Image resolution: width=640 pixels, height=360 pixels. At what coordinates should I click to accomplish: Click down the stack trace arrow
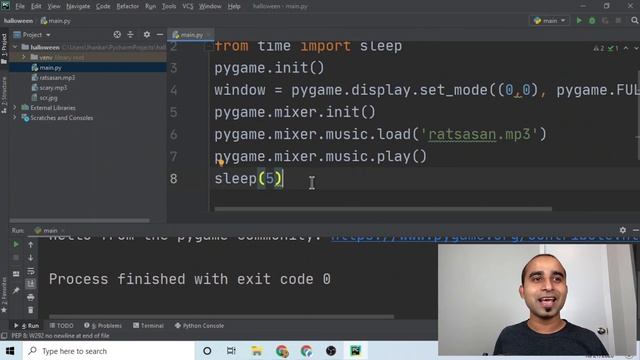(31, 258)
